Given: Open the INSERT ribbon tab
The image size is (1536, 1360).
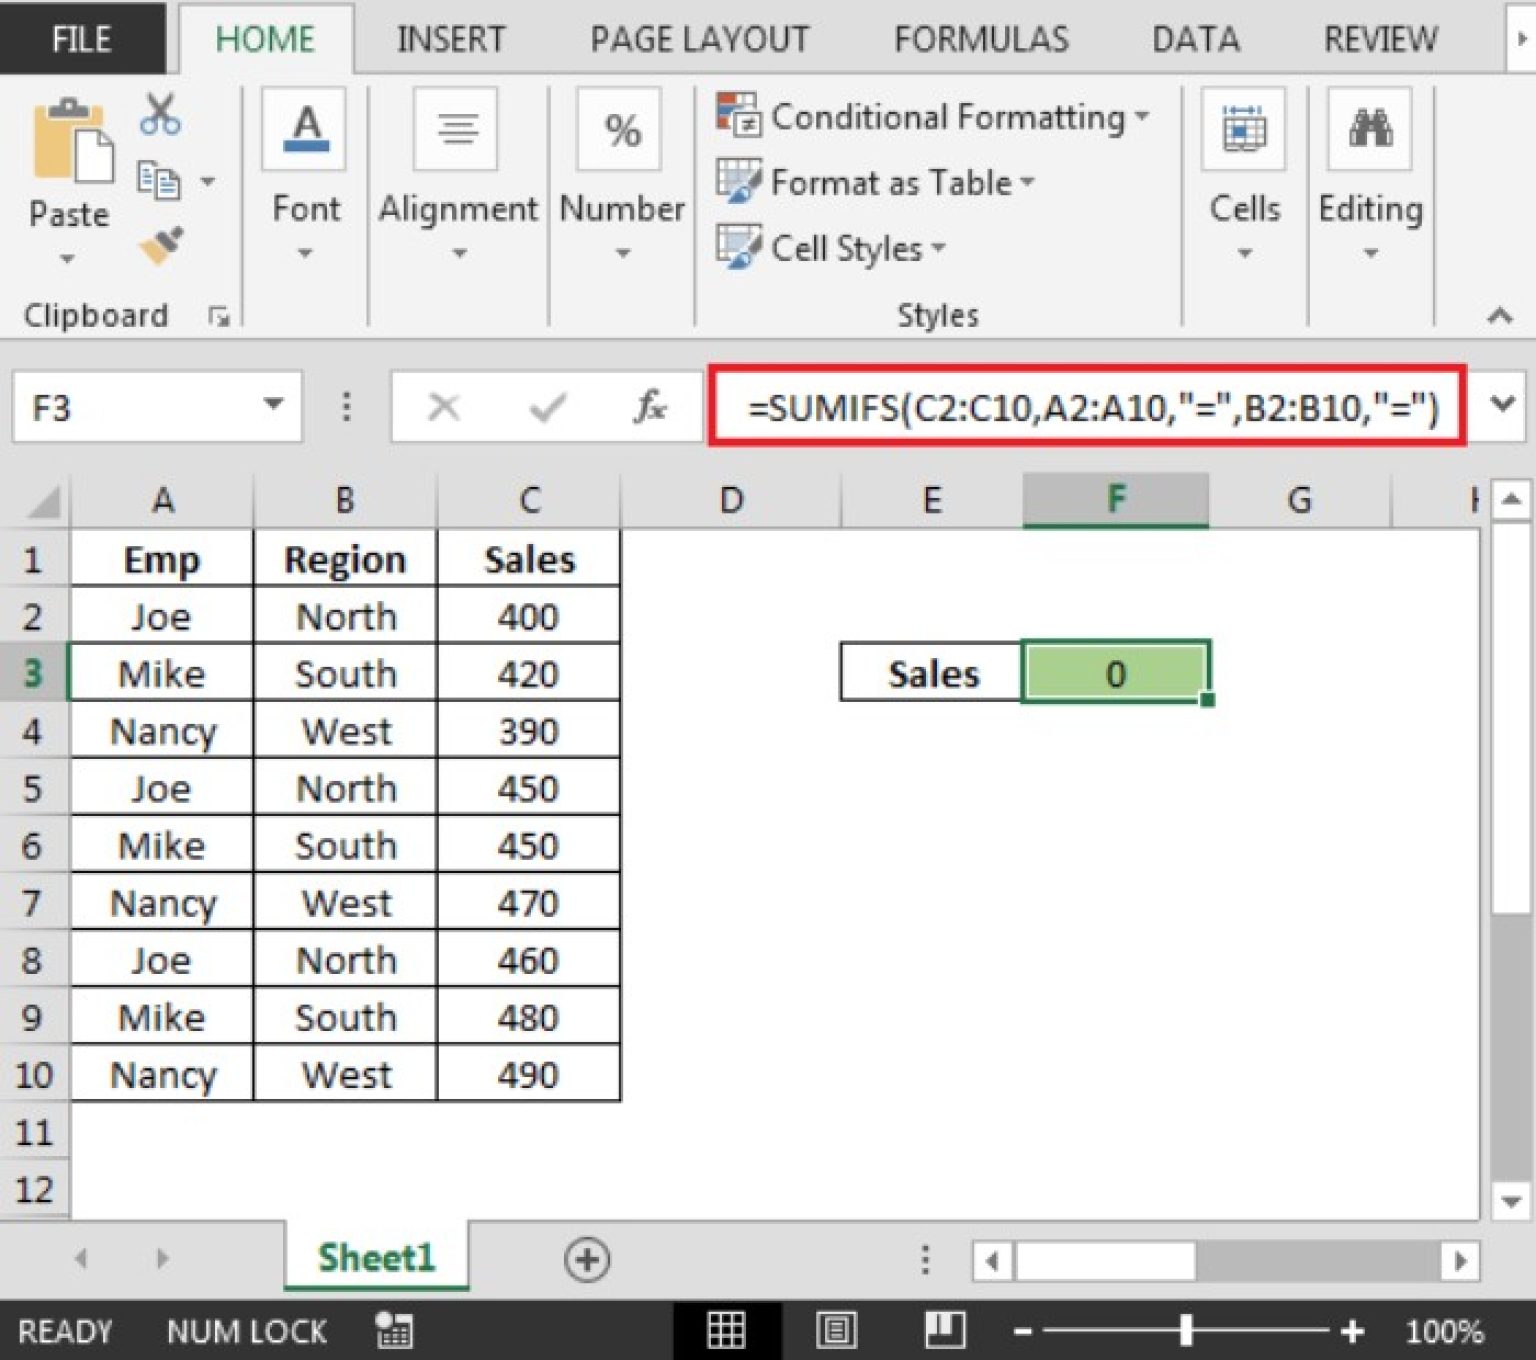Looking at the screenshot, I should pos(451,39).
